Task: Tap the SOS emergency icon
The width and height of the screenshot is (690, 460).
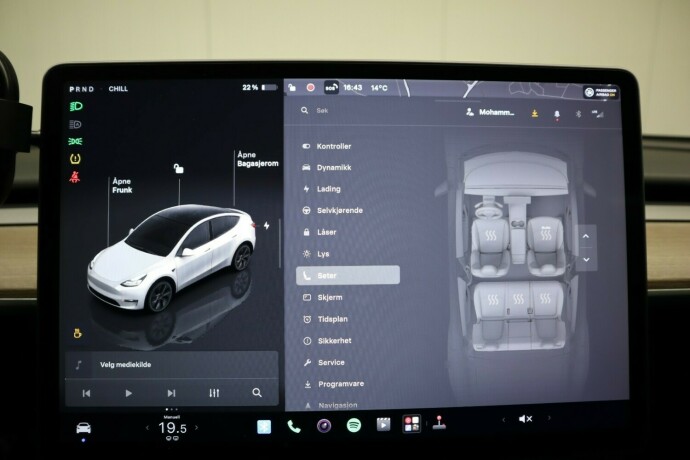Action: click(x=331, y=87)
